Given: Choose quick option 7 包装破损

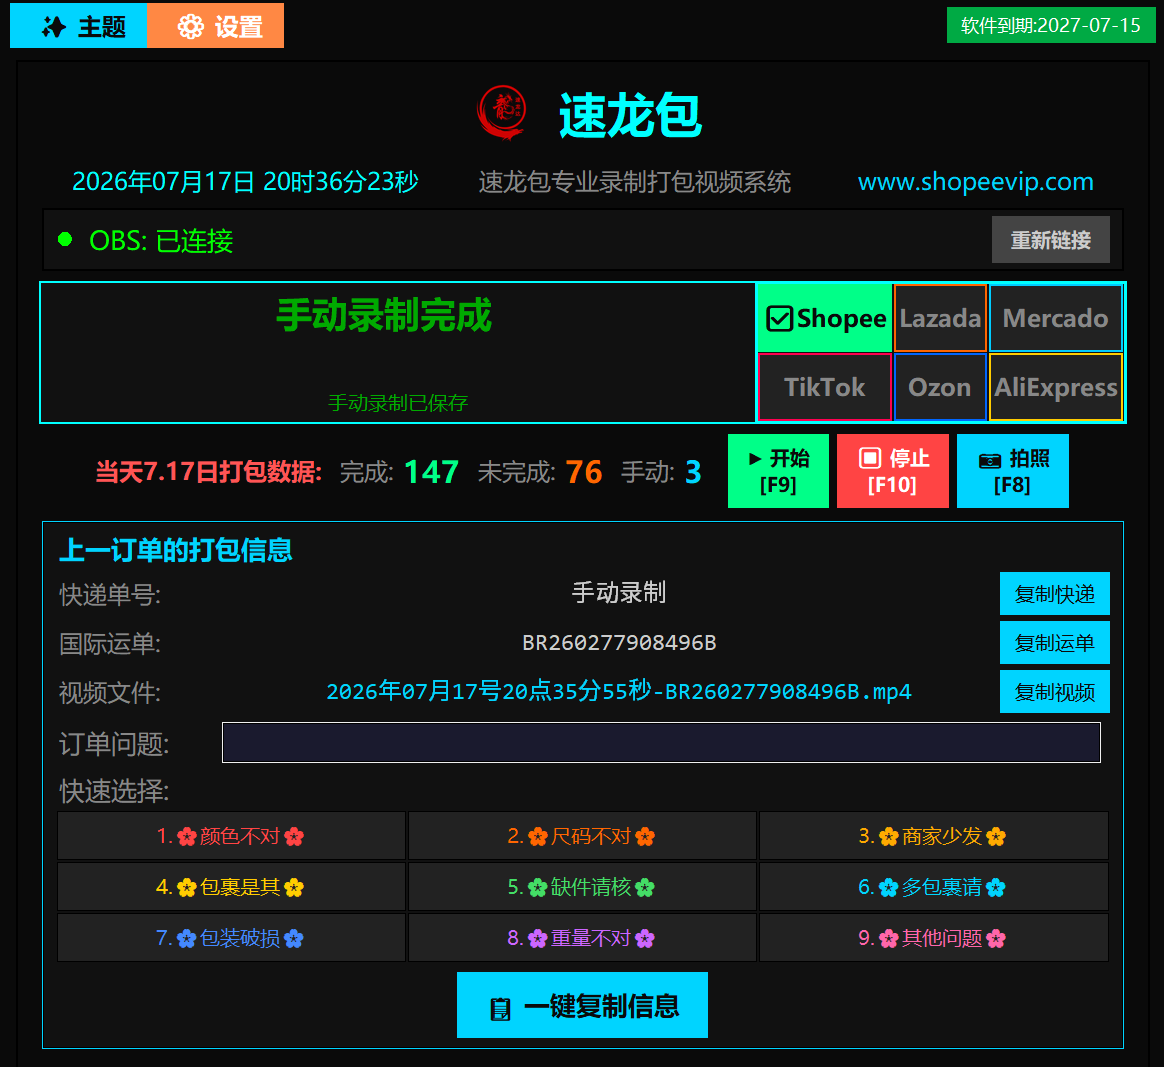Looking at the screenshot, I should [x=231, y=938].
